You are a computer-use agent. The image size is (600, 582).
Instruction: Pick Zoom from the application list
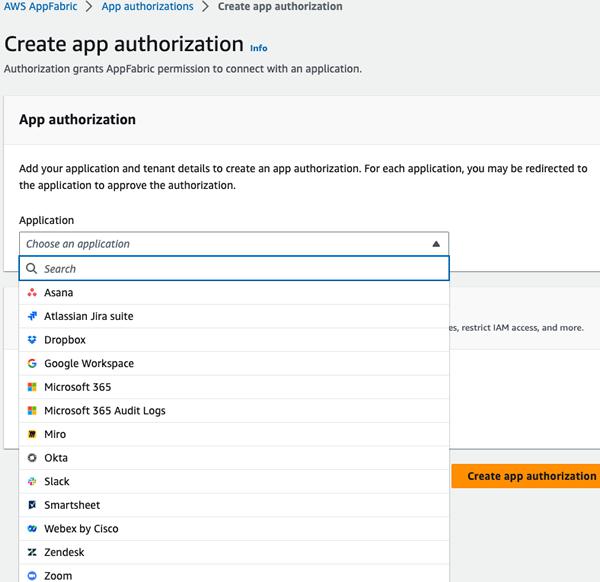click(58, 575)
